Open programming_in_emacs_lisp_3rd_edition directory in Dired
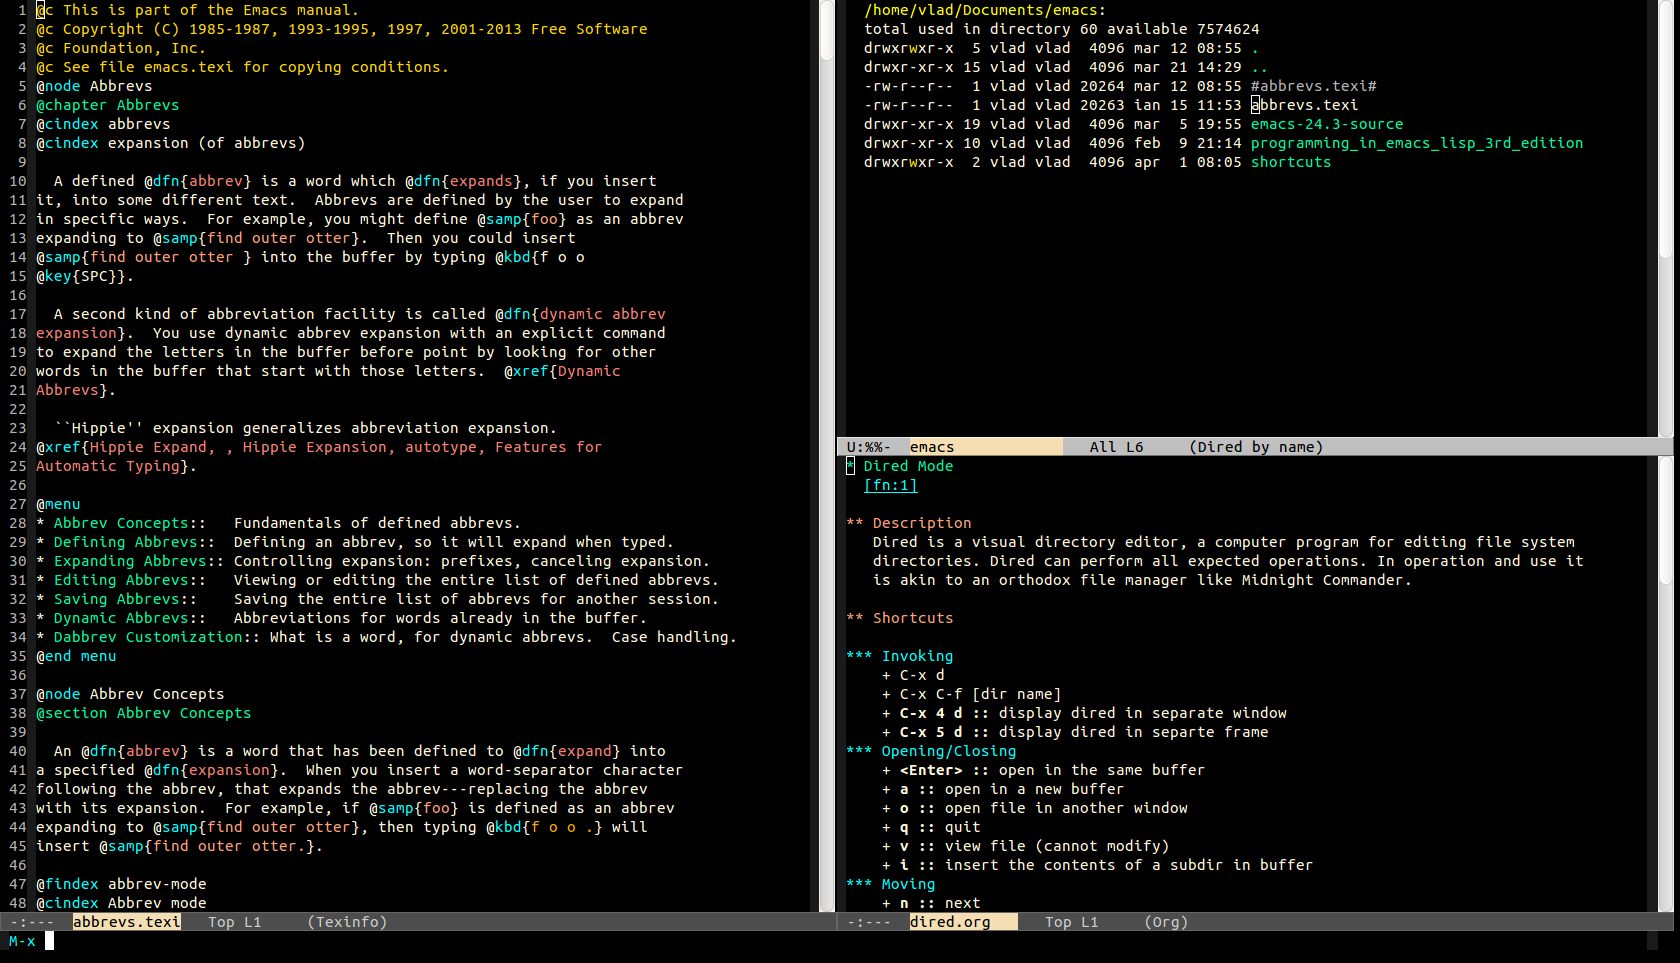The width and height of the screenshot is (1680, 963). (x=1416, y=143)
